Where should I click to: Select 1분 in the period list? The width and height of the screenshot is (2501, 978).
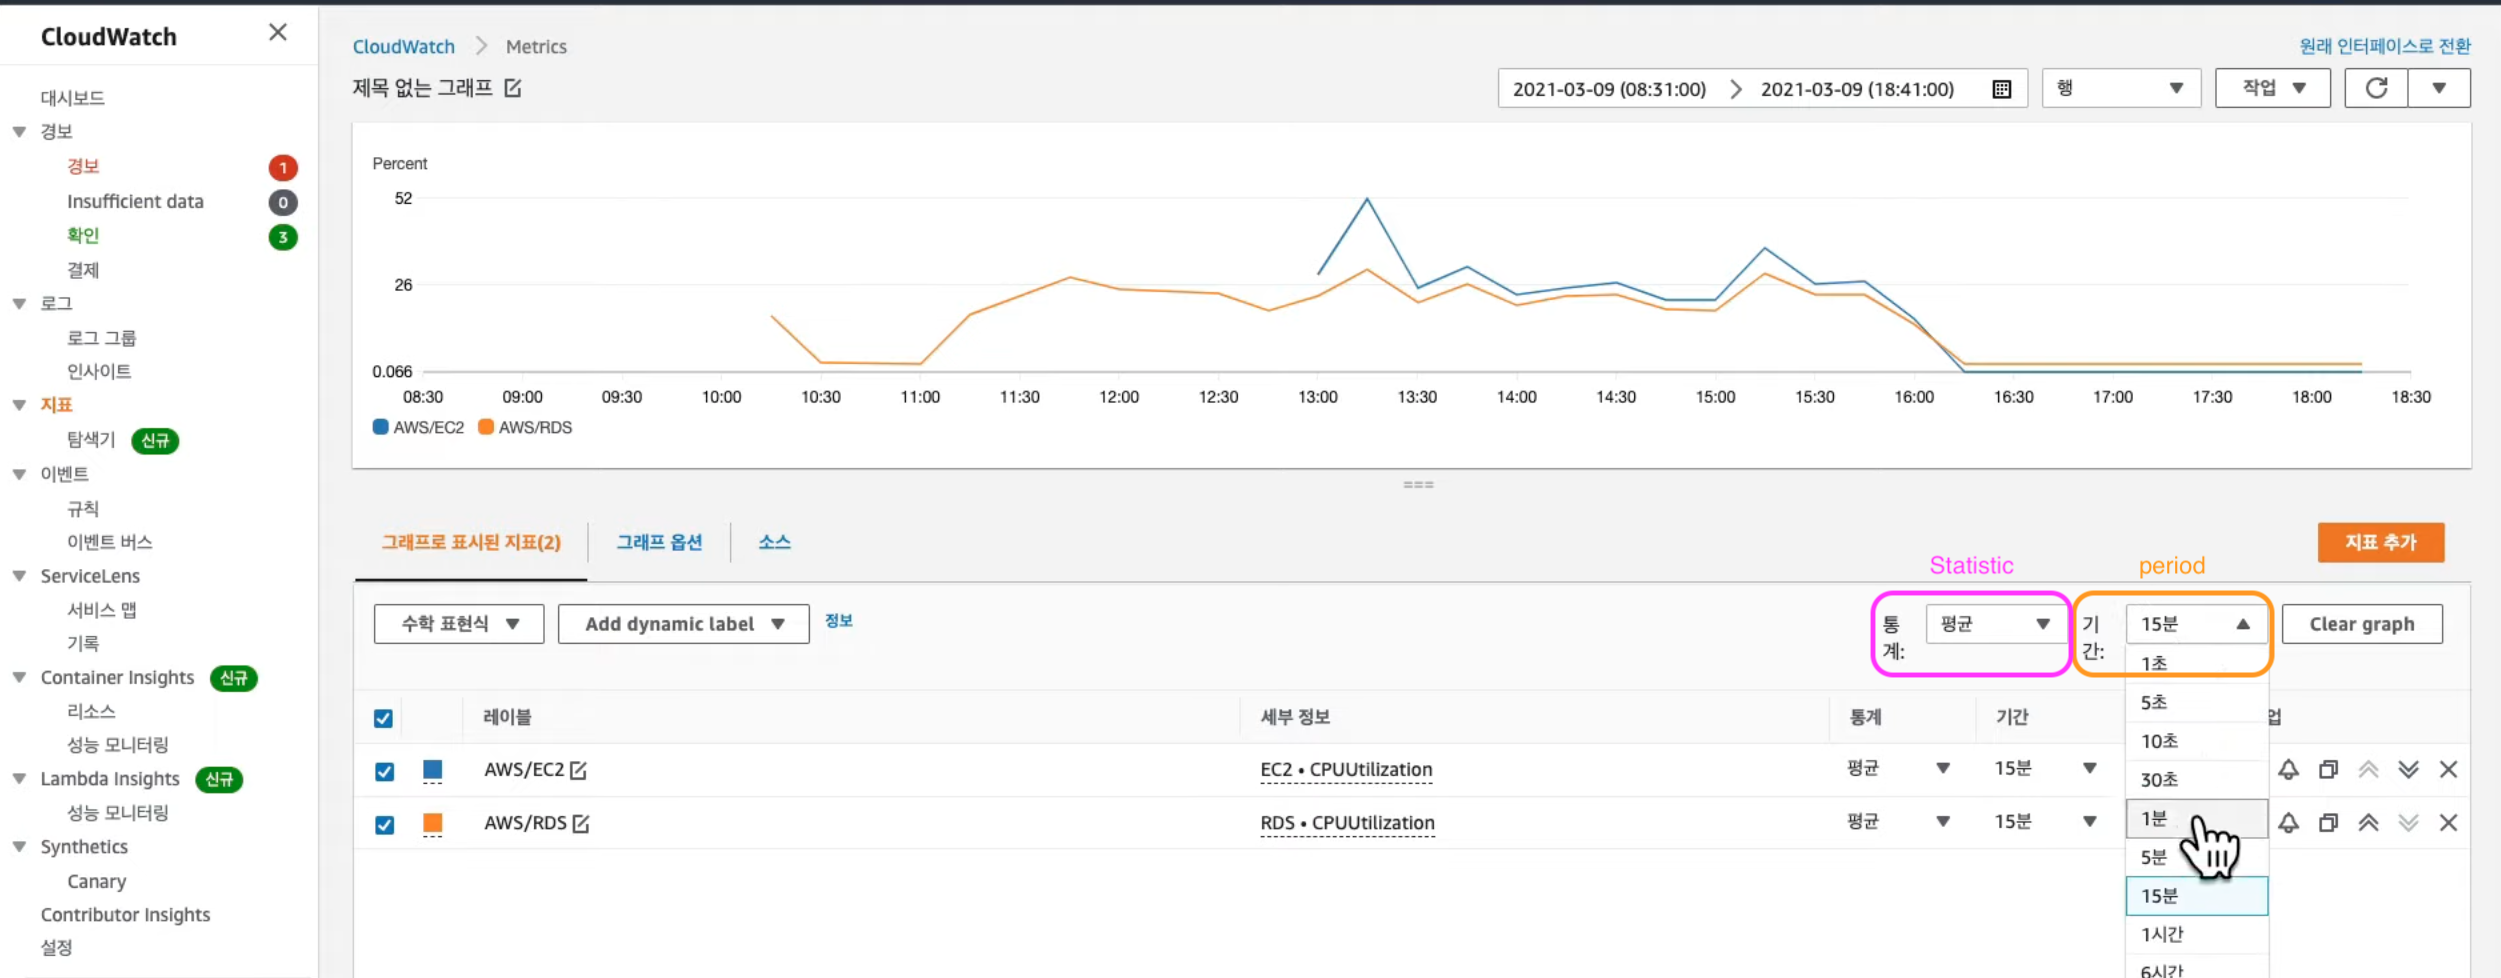coord(2196,818)
